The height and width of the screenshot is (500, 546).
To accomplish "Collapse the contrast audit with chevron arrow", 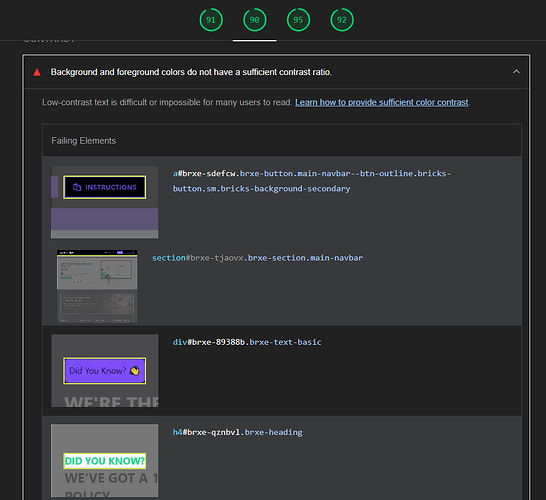I will [516, 72].
